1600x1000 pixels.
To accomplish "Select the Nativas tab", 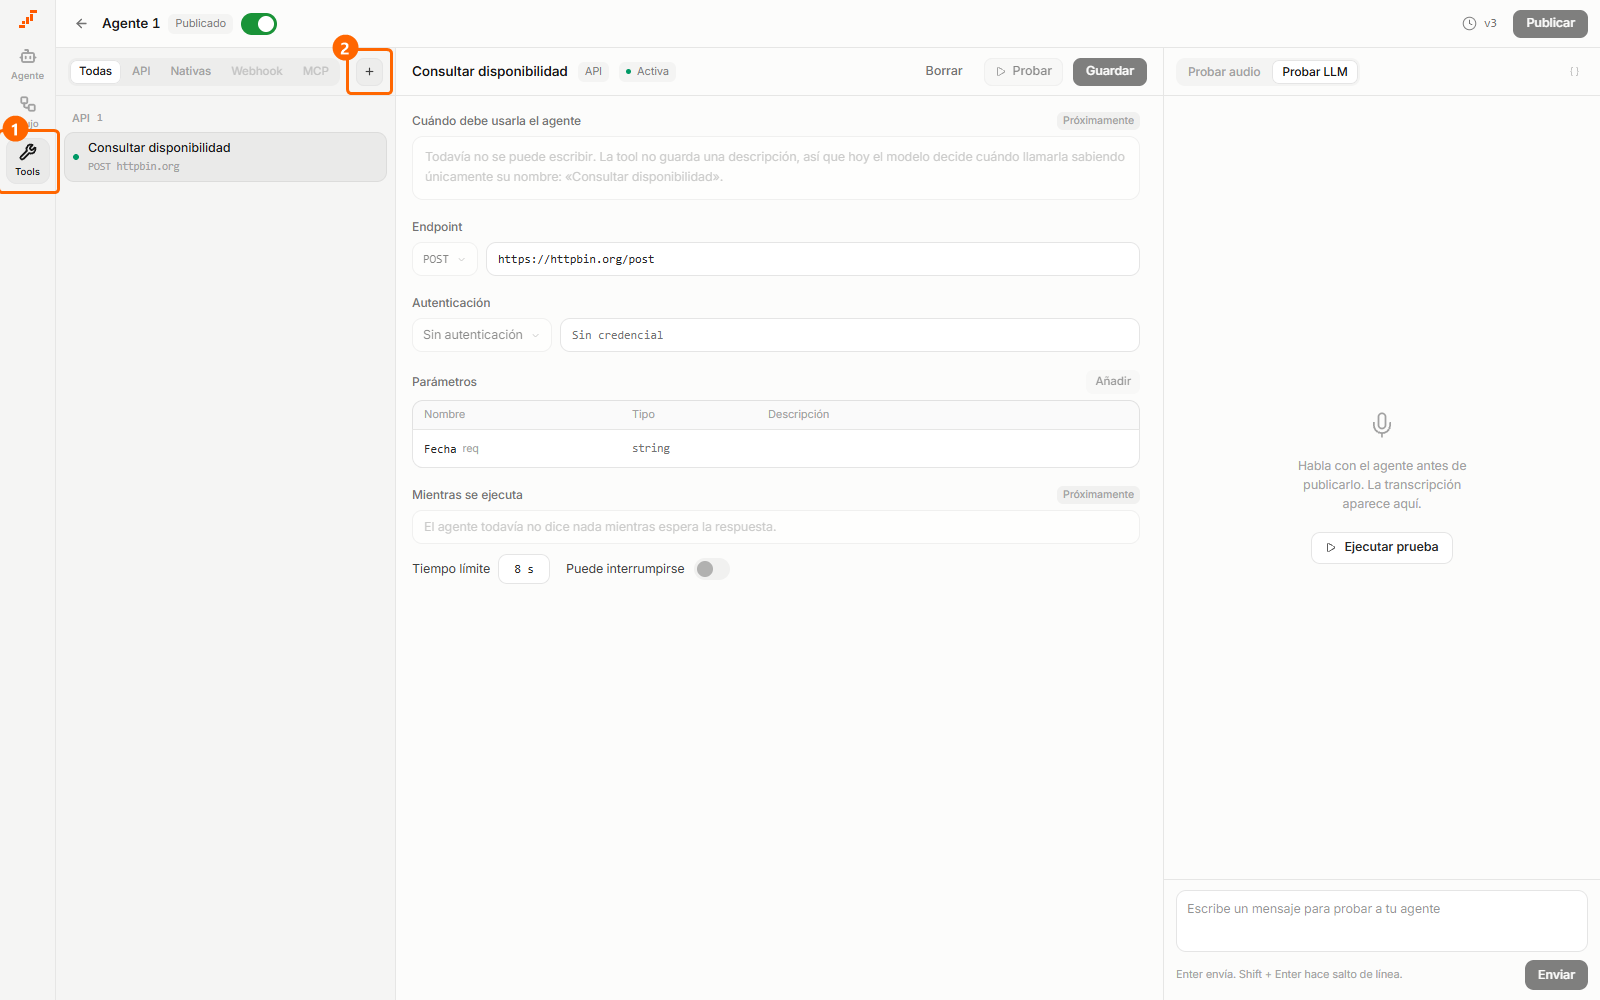I will point(190,71).
